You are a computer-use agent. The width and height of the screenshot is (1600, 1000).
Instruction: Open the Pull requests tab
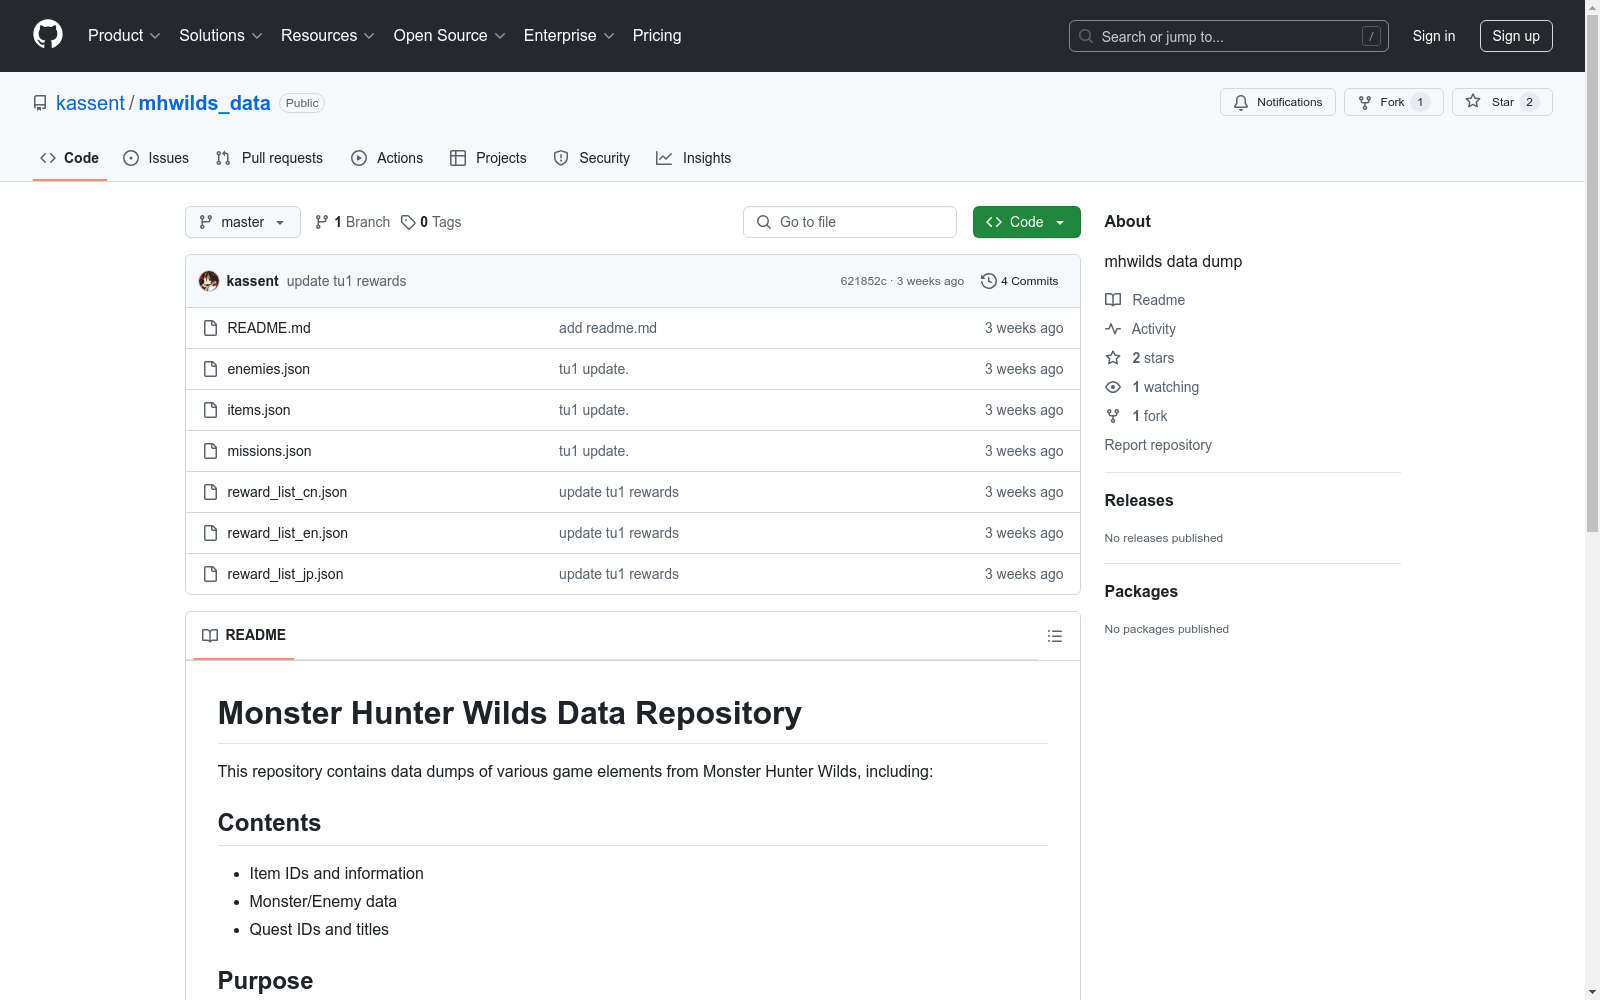coord(269,158)
